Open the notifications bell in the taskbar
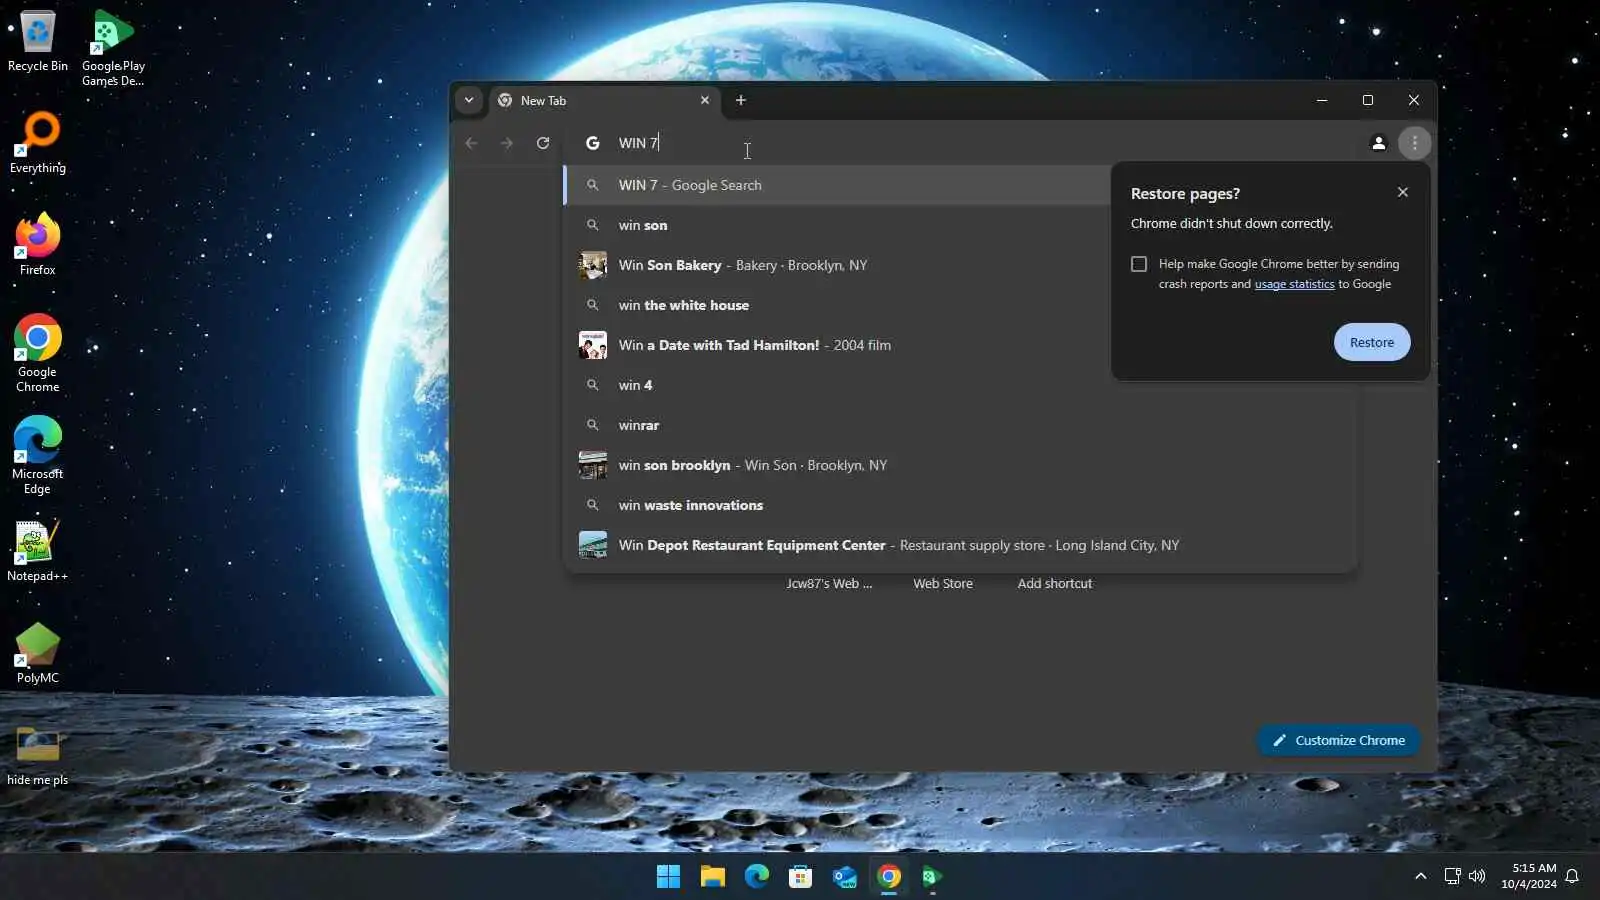 click(x=1572, y=877)
